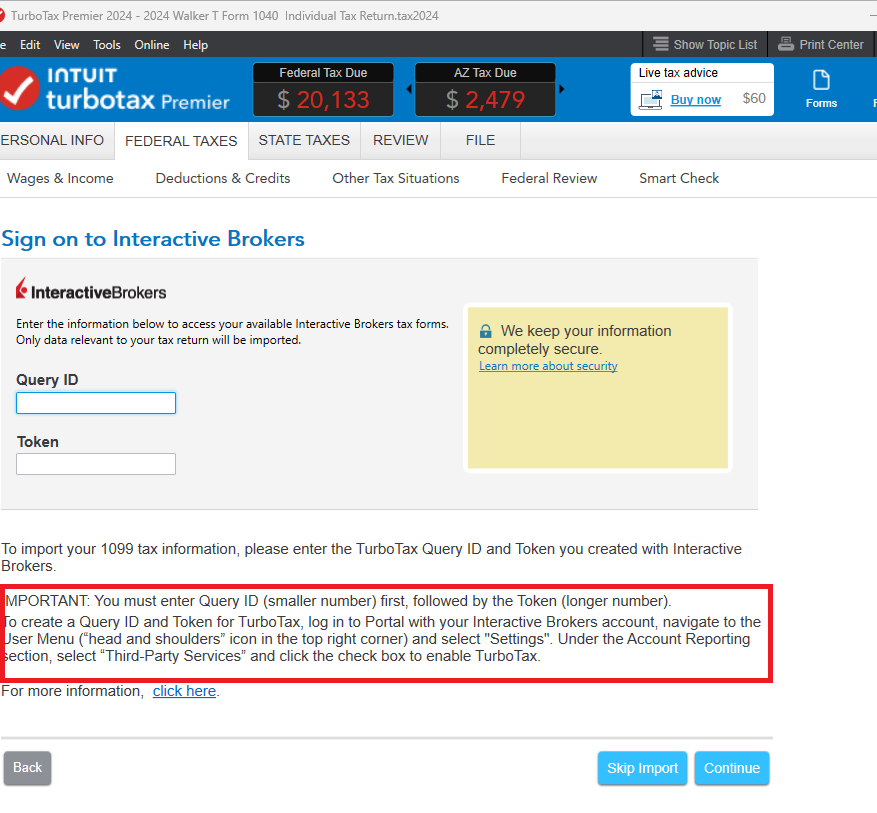Viewport: 877px width, 813px height.
Task: Click the right arrow beside AZ Tax Due
Action: coord(562,89)
